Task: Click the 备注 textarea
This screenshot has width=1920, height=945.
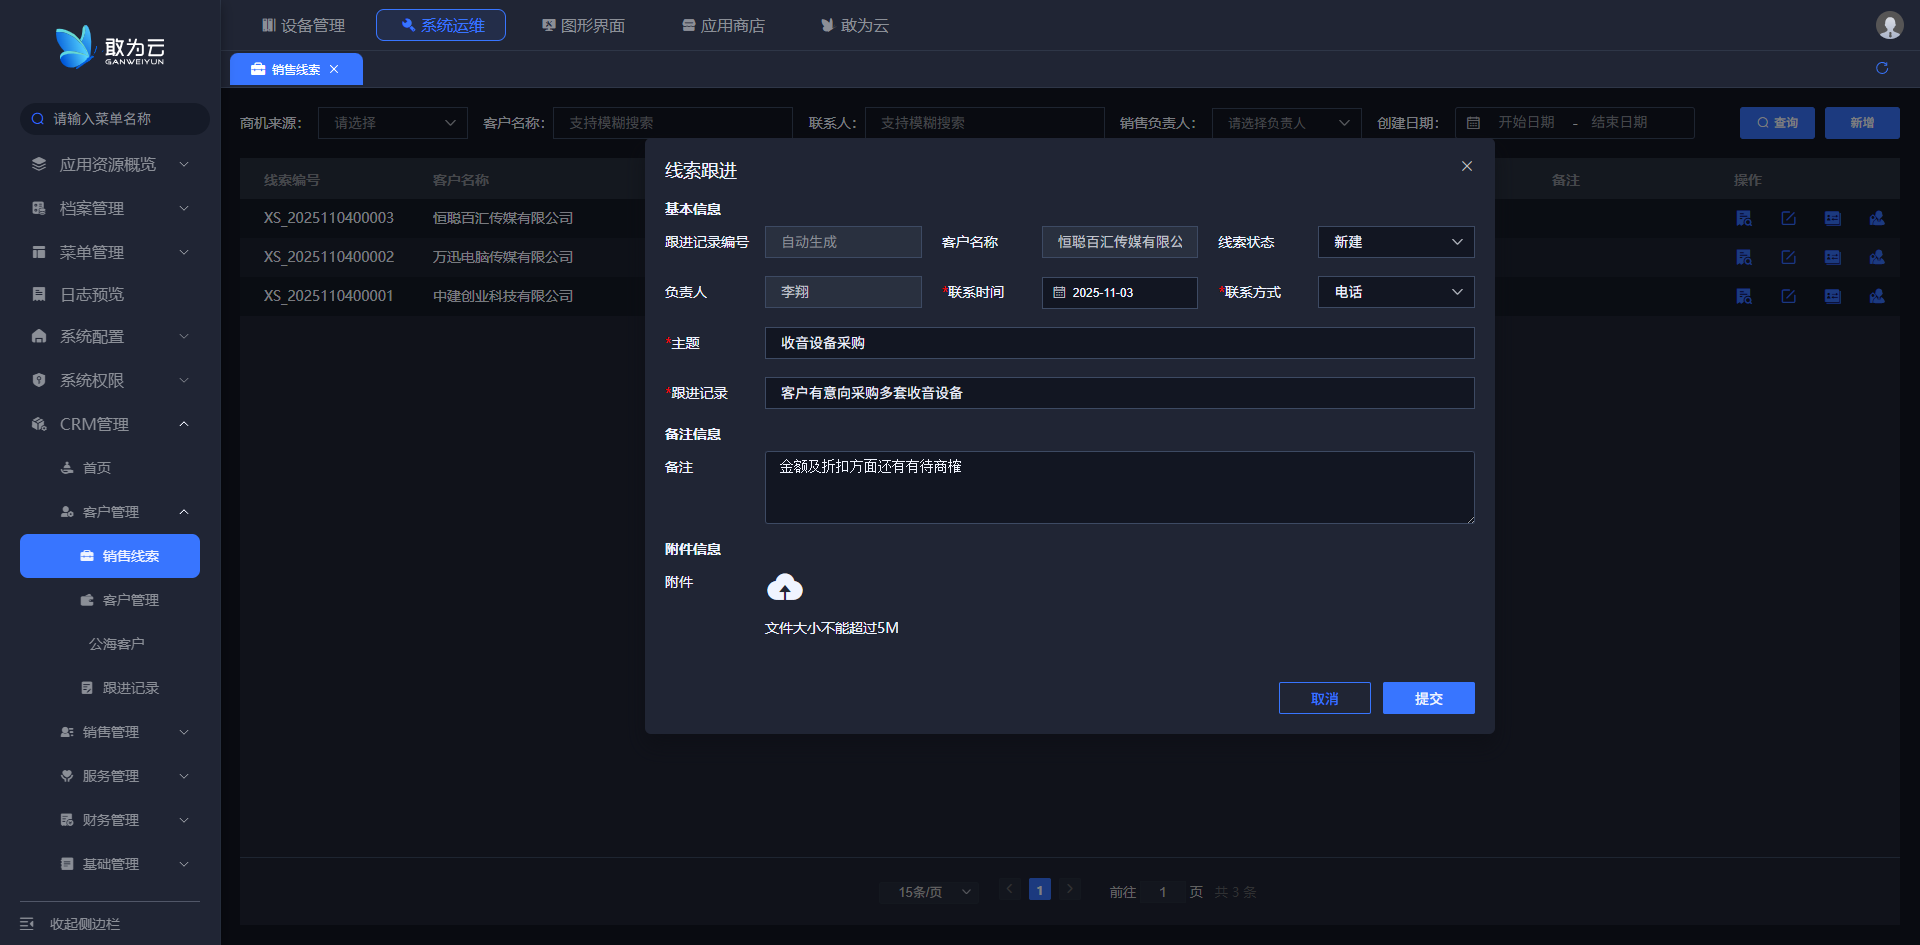Action: 1119,487
